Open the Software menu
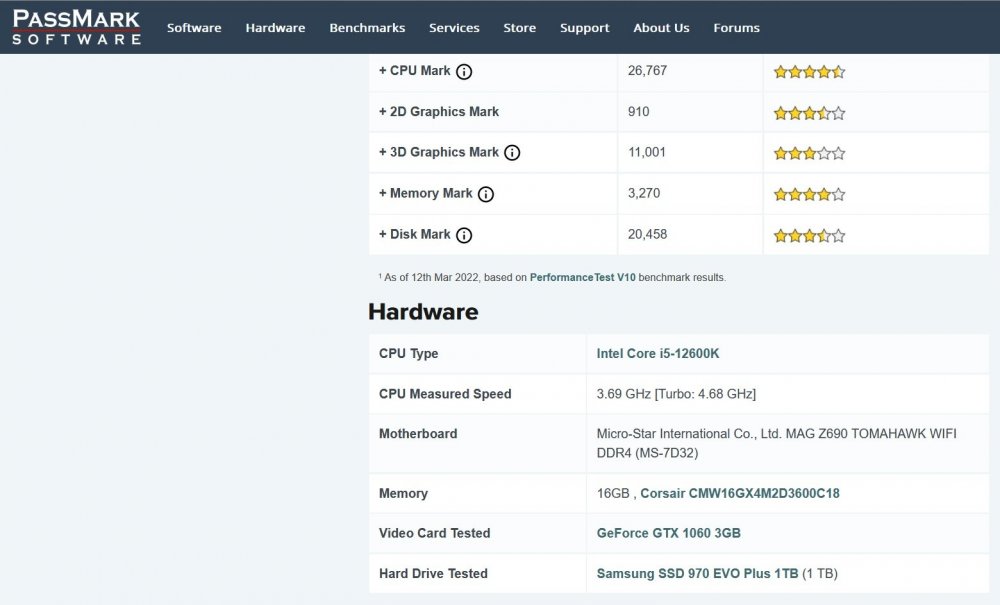The image size is (1000, 605). tap(194, 28)
